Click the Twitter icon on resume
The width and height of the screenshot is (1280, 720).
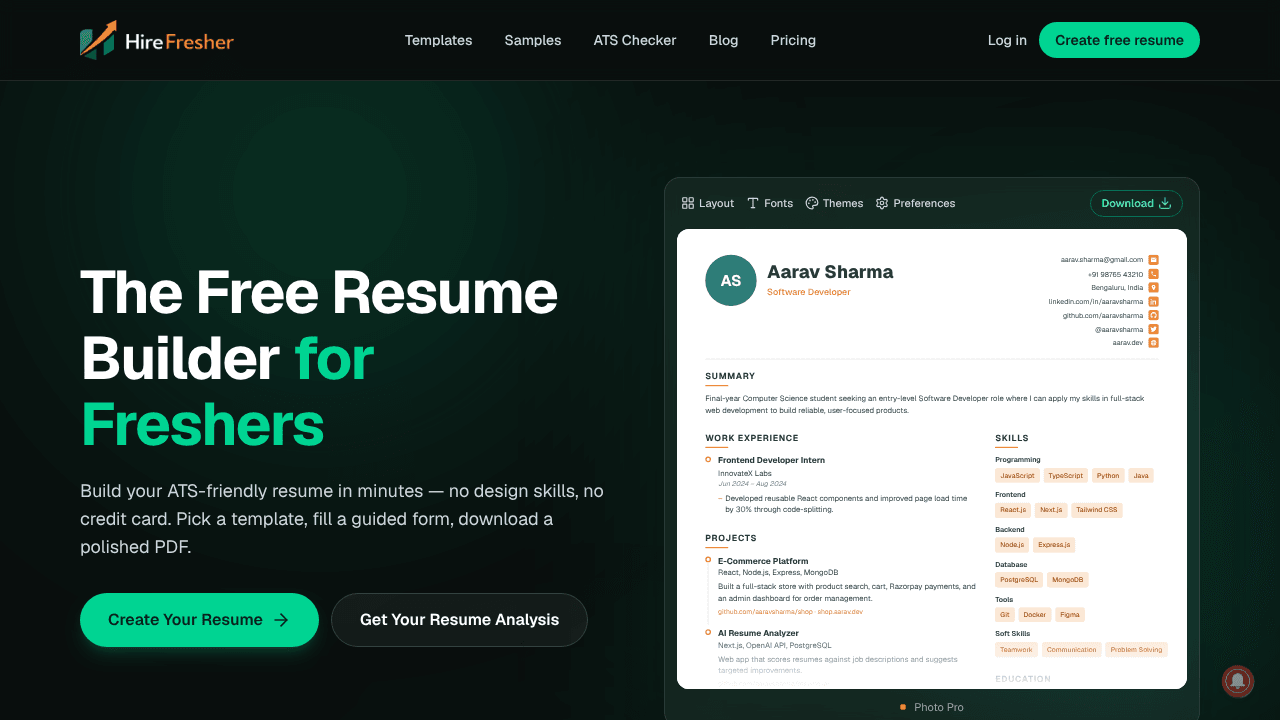pyautogui.click(x=1153, y=329)
